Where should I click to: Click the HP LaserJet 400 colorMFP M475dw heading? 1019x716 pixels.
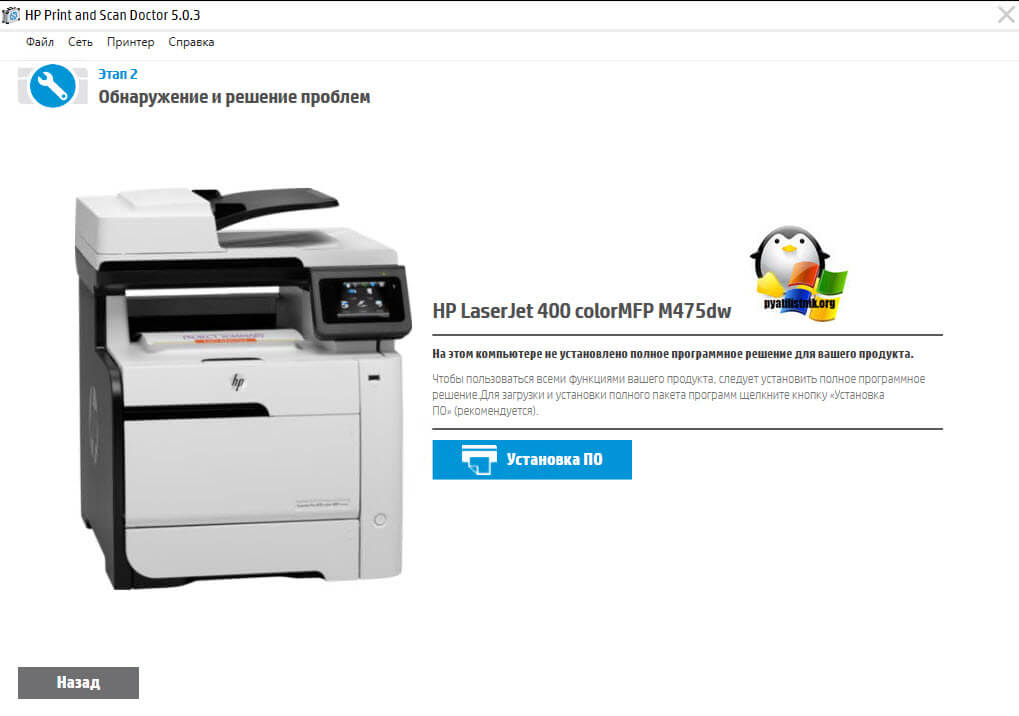click(x=581, y=311)
